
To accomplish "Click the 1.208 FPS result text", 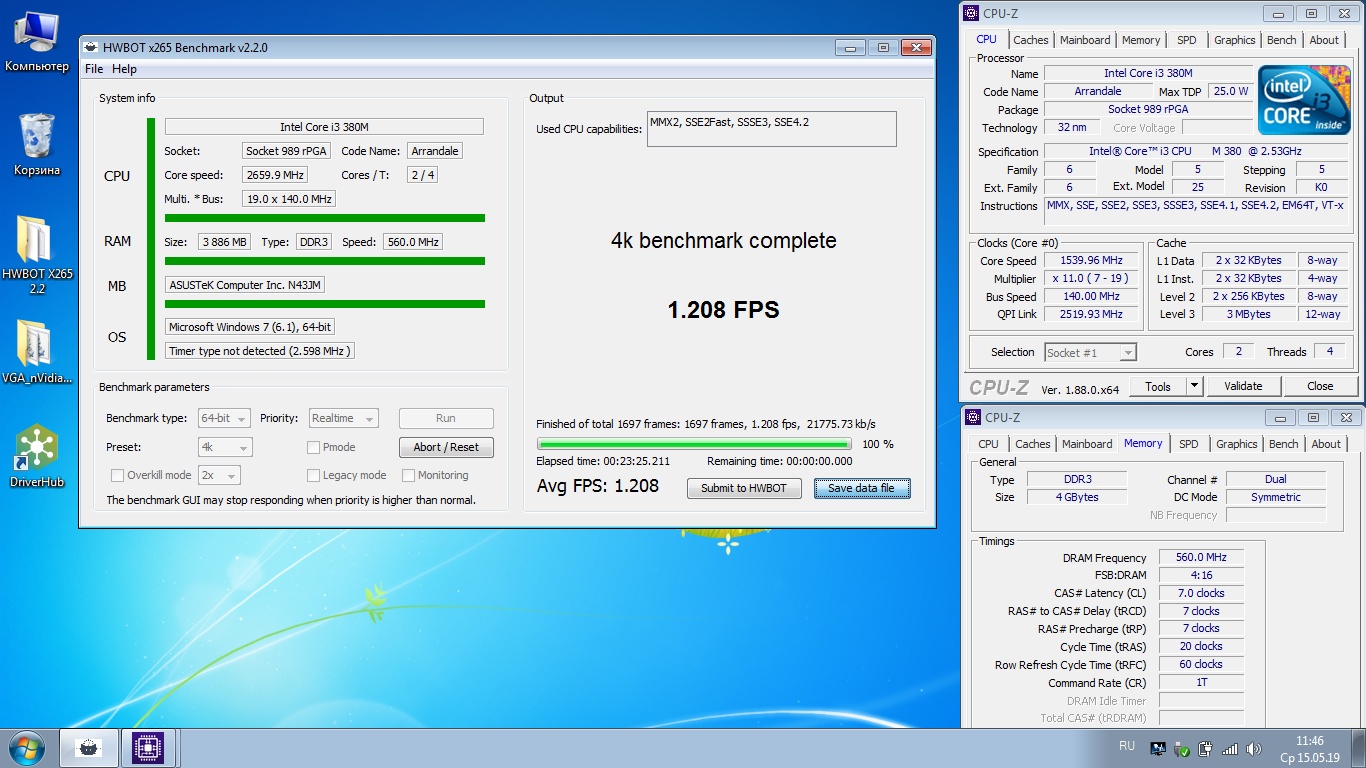I will pos(723,310).
